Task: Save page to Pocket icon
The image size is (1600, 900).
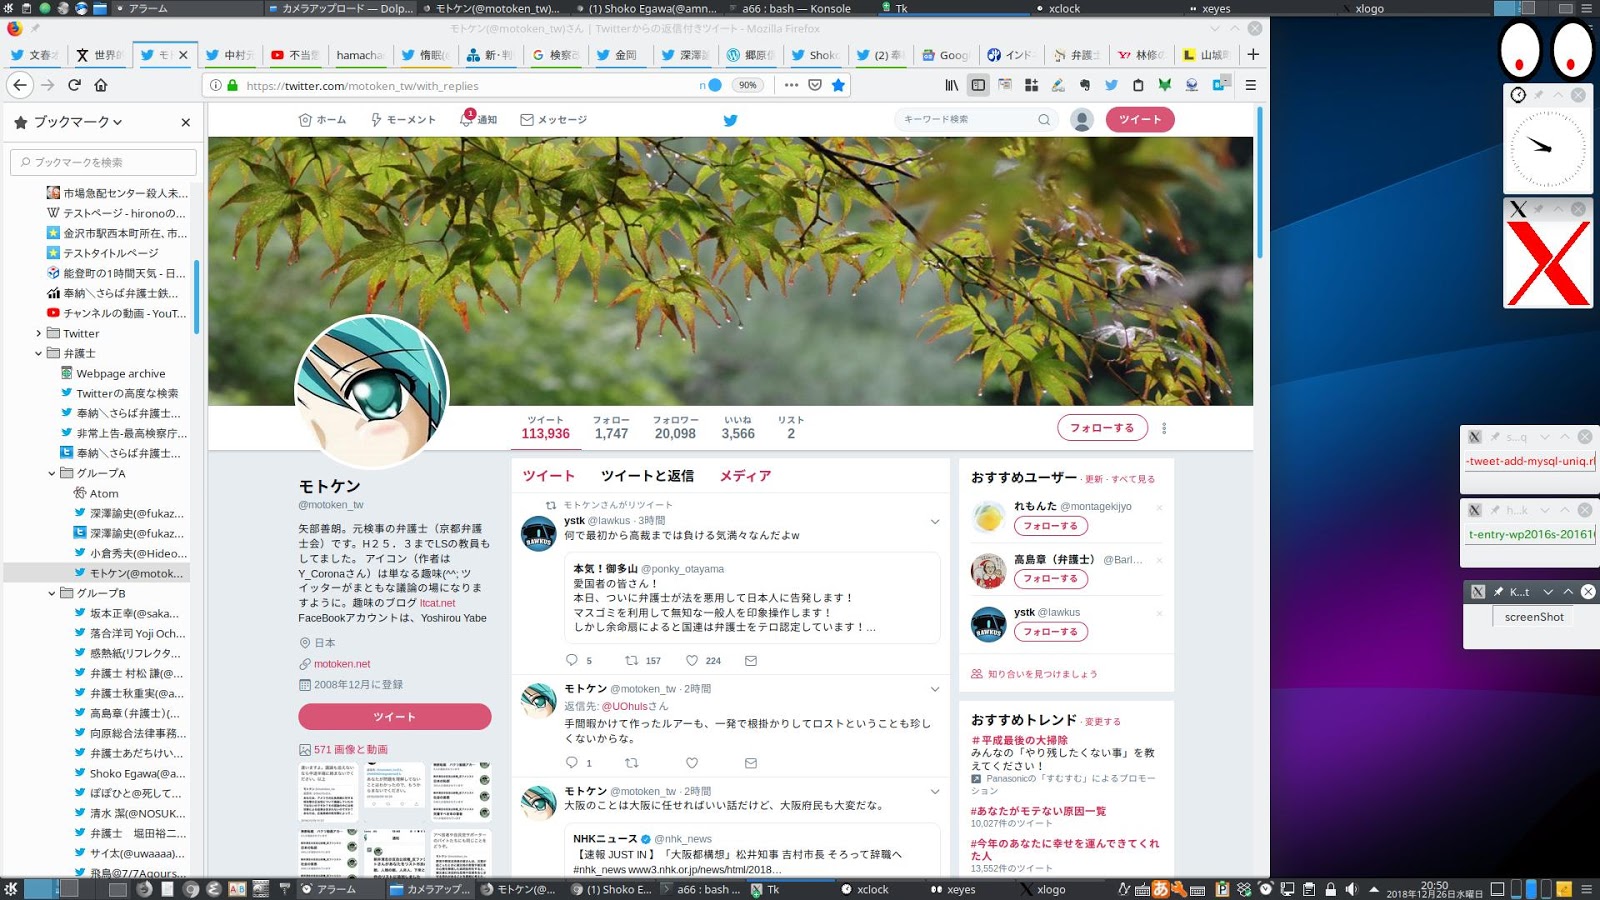Action: point(815,85)
